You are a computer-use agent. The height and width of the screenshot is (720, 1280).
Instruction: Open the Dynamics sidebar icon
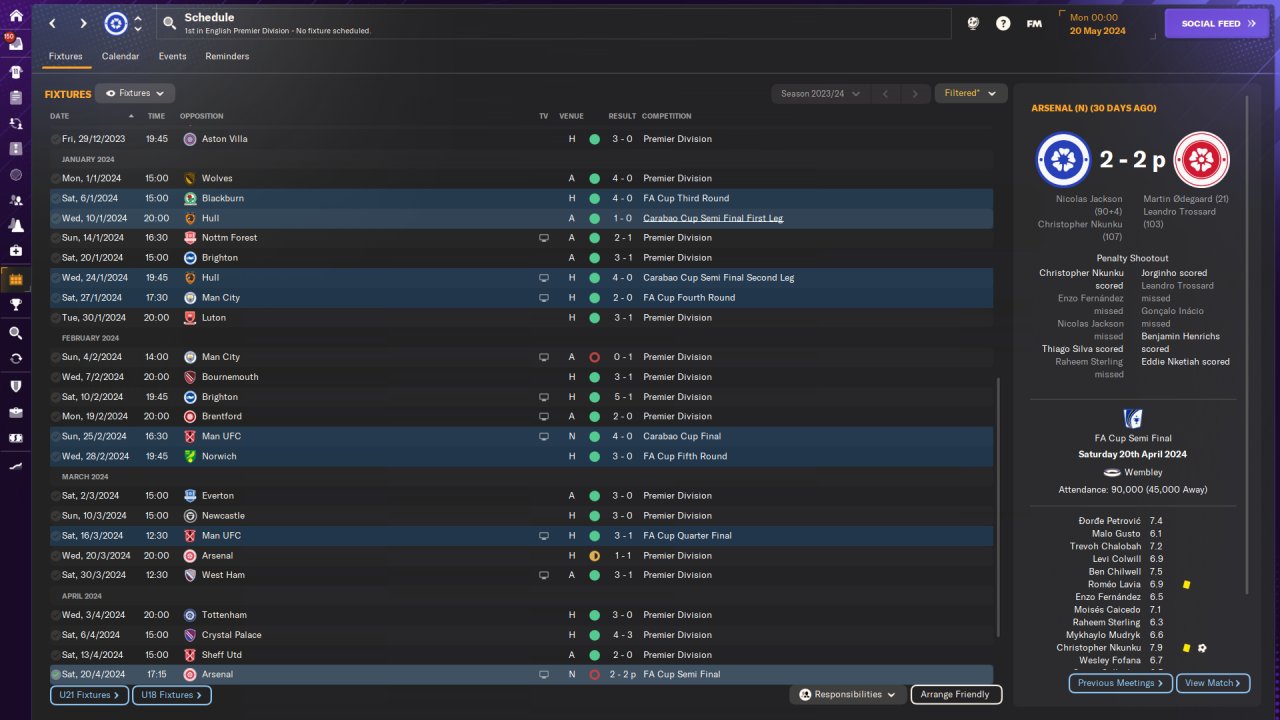tap(15, 123)
